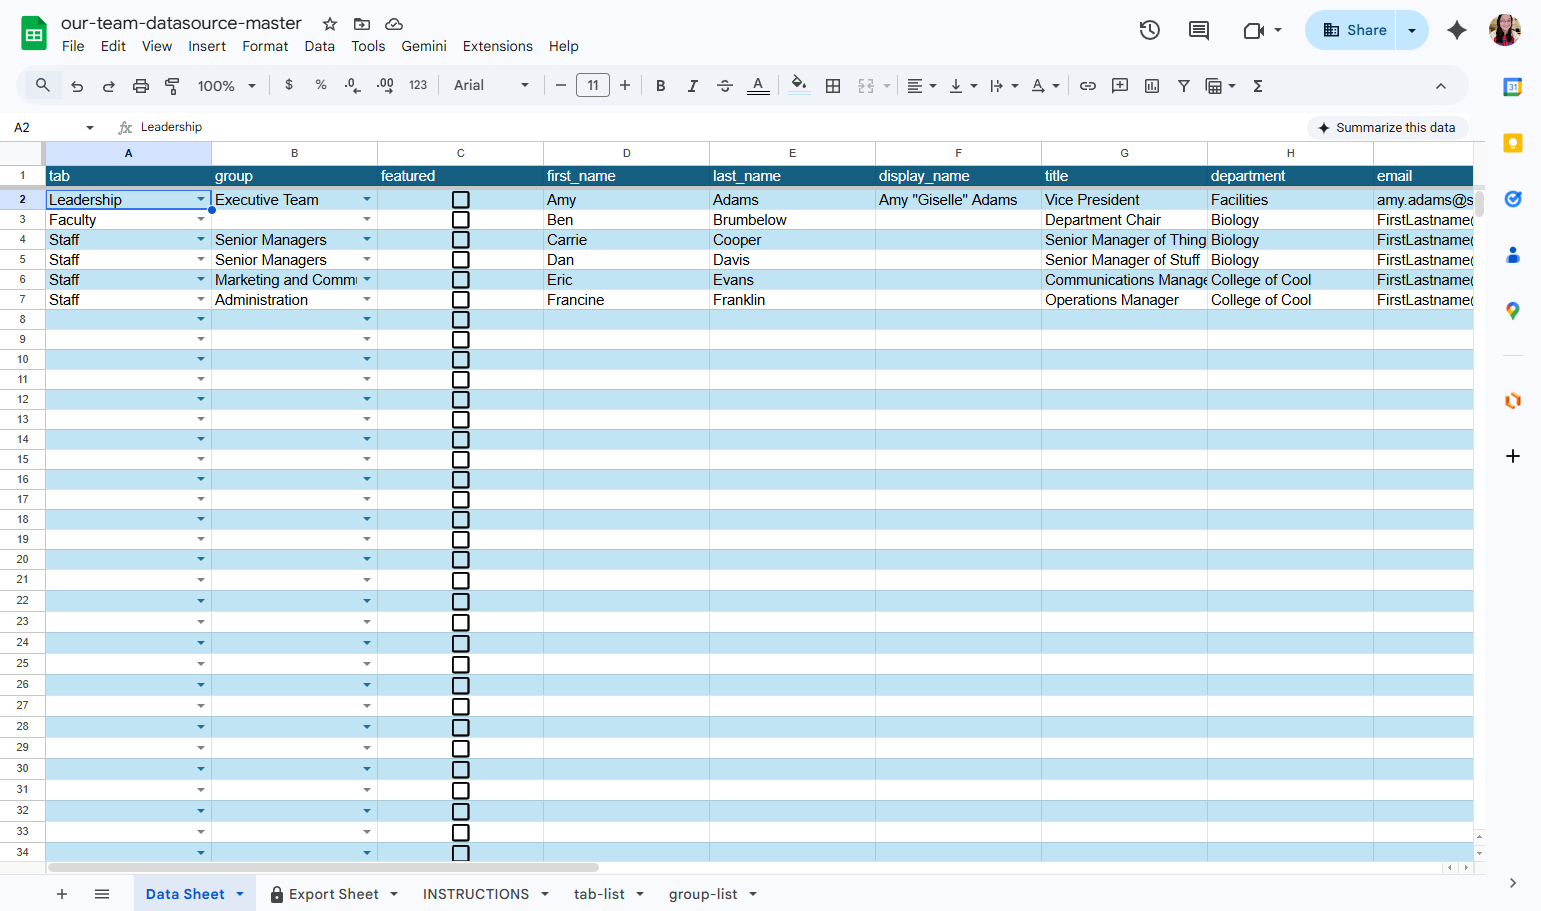
Task: Open the Format menu
Action: click(x=265, y=46)
